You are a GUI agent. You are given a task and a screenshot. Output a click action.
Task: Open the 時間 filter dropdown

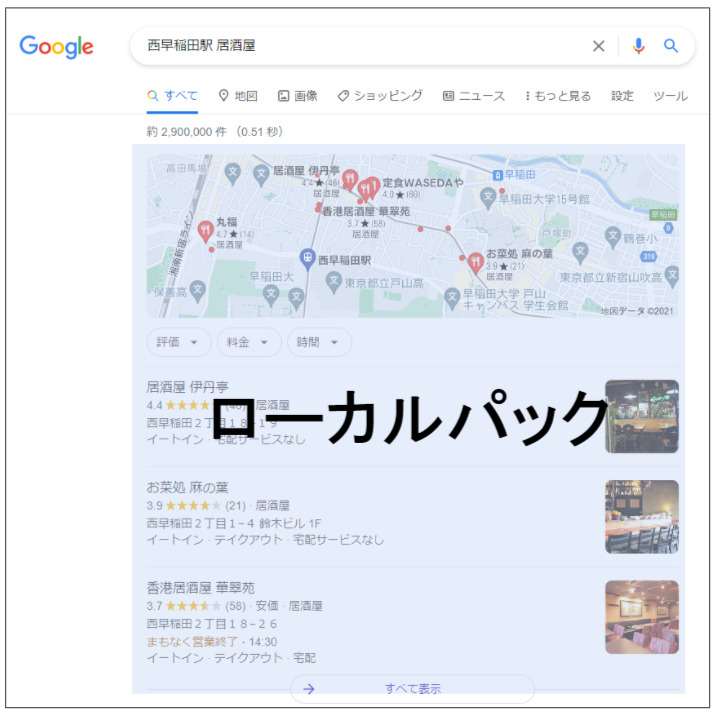[x=319, y=342]
